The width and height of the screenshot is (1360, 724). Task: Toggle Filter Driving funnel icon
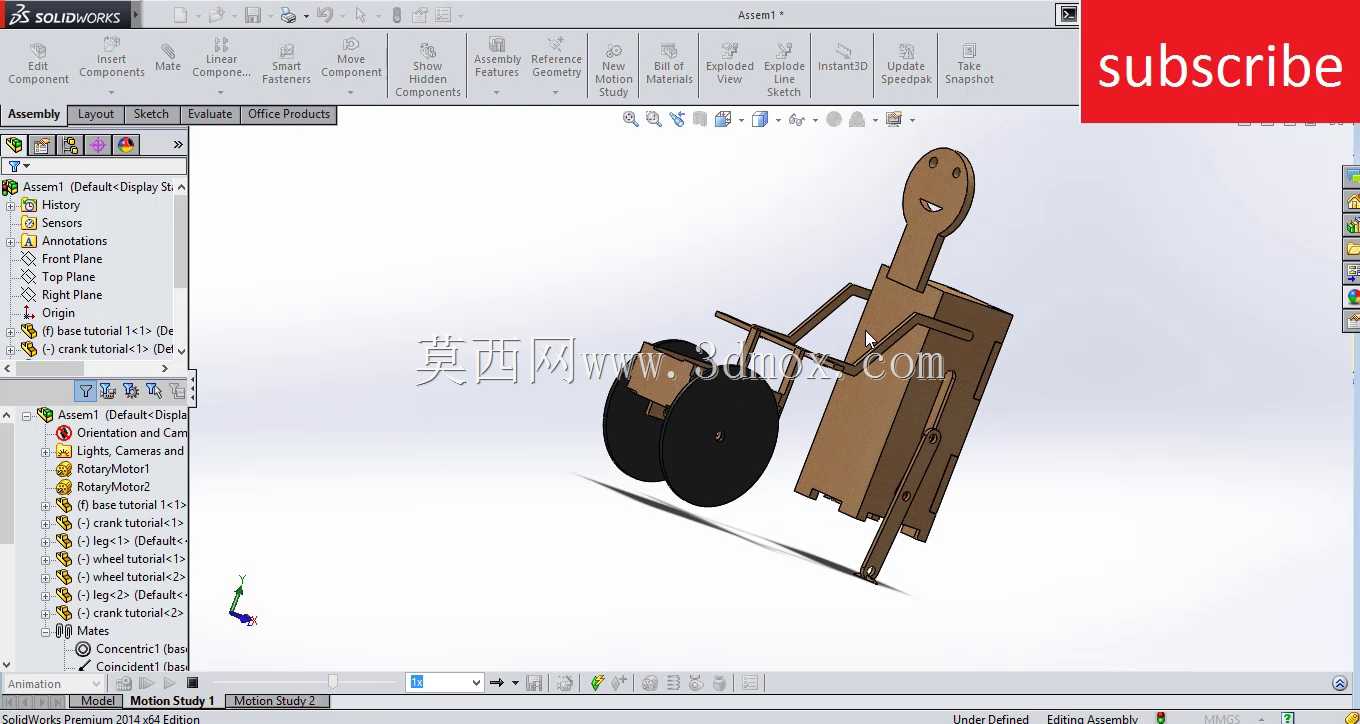pos(131,391)
